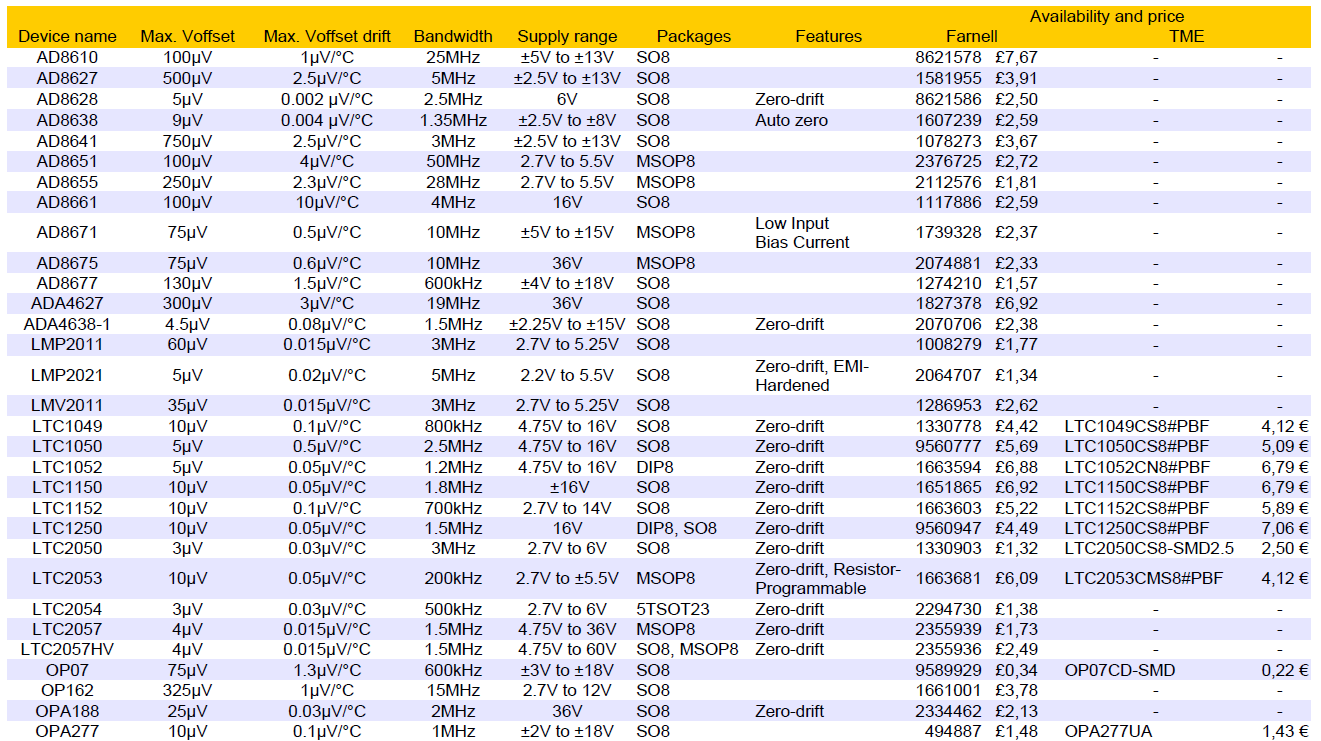
Task: Select device name AD8677
Action: 68,283
